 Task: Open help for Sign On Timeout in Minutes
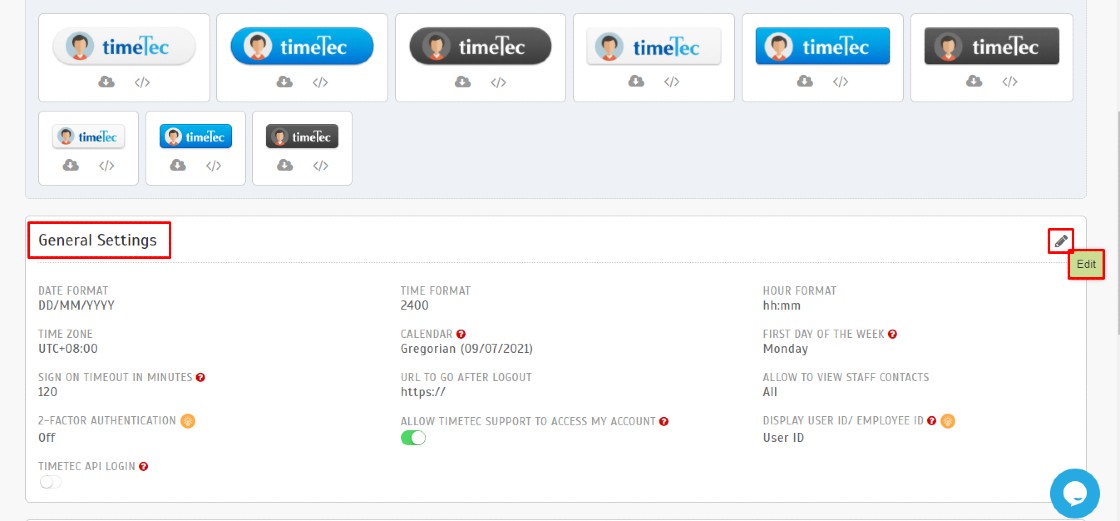coord(201,377)
